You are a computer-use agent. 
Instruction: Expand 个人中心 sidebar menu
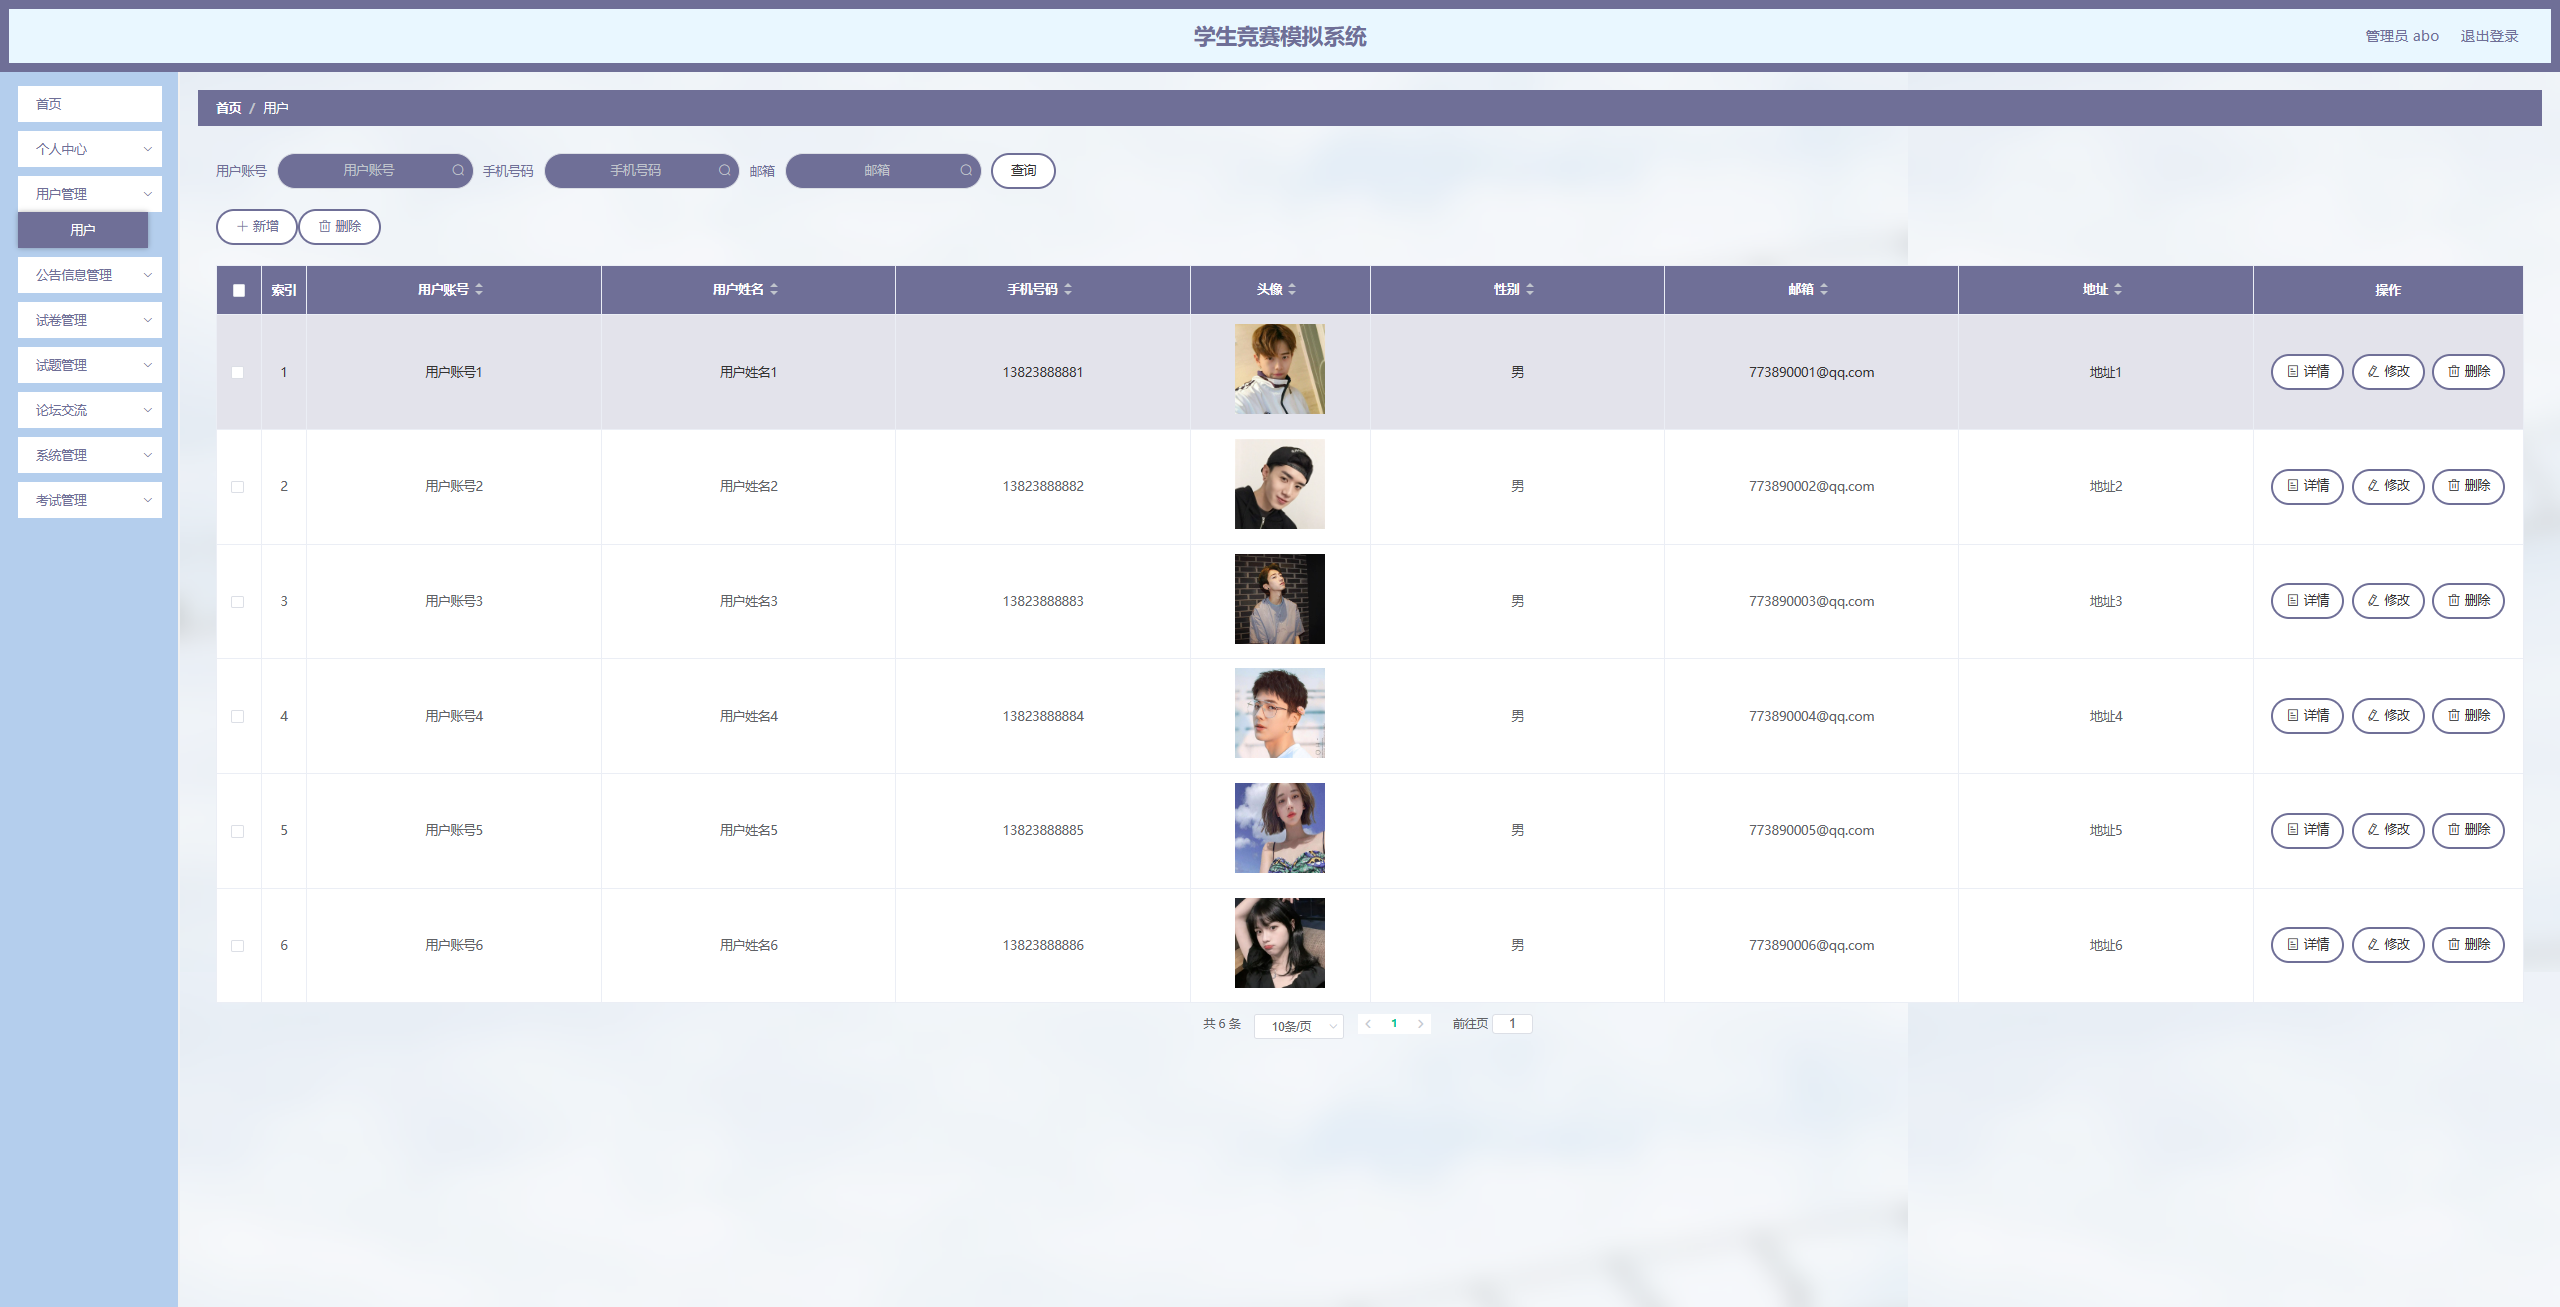coord(90,149)
